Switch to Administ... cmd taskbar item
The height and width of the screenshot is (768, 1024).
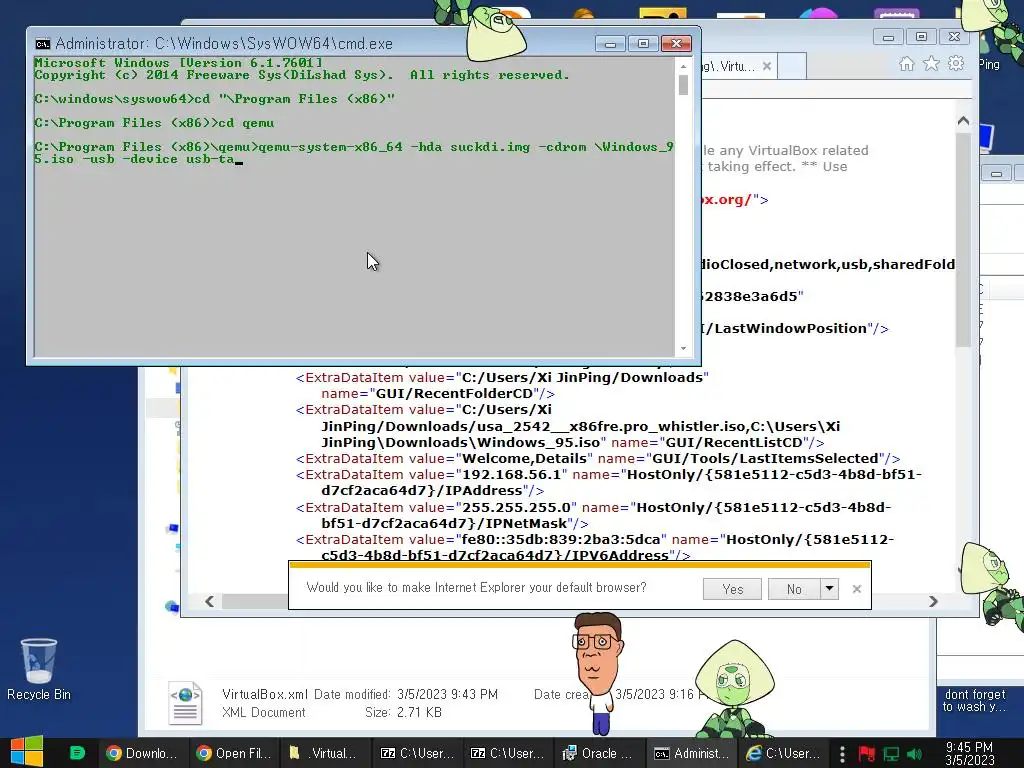pos(691,753)
